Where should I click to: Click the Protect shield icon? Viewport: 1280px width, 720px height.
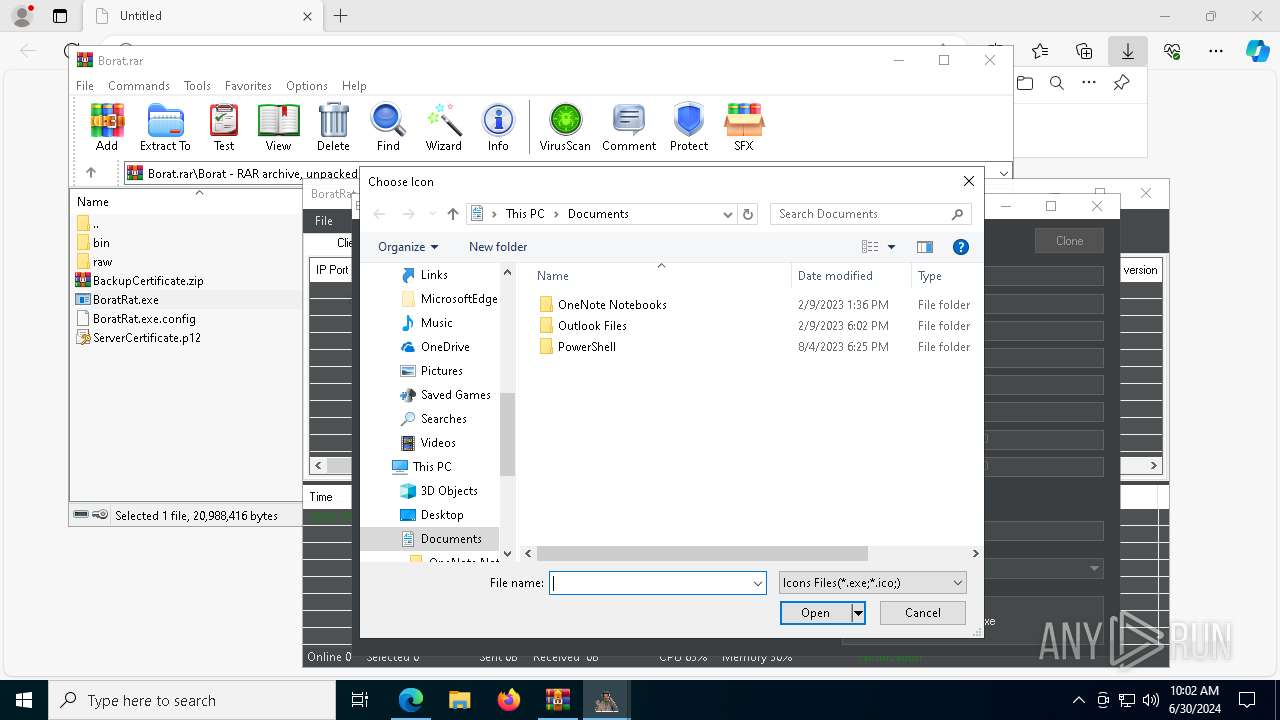pyautogui.click(x=689, y=127)
